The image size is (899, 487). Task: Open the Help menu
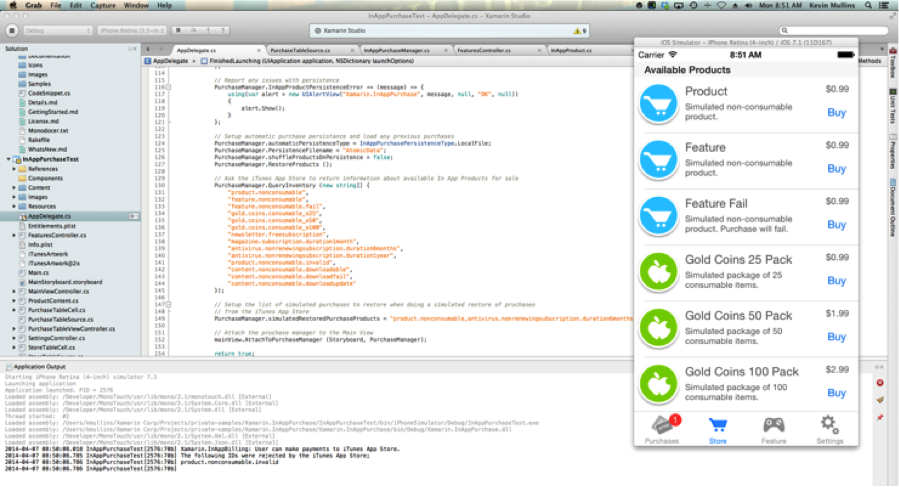coord(165,5)
